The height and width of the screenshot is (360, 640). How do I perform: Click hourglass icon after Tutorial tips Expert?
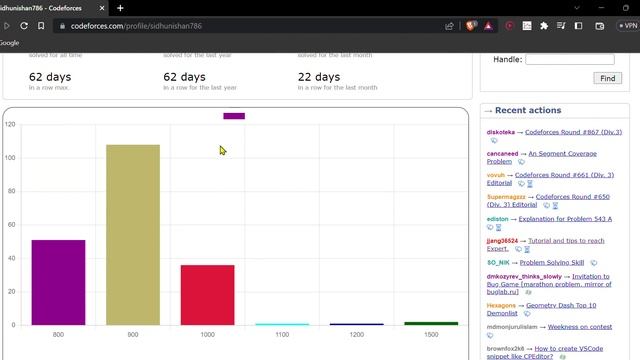click(x=527, y=249)
